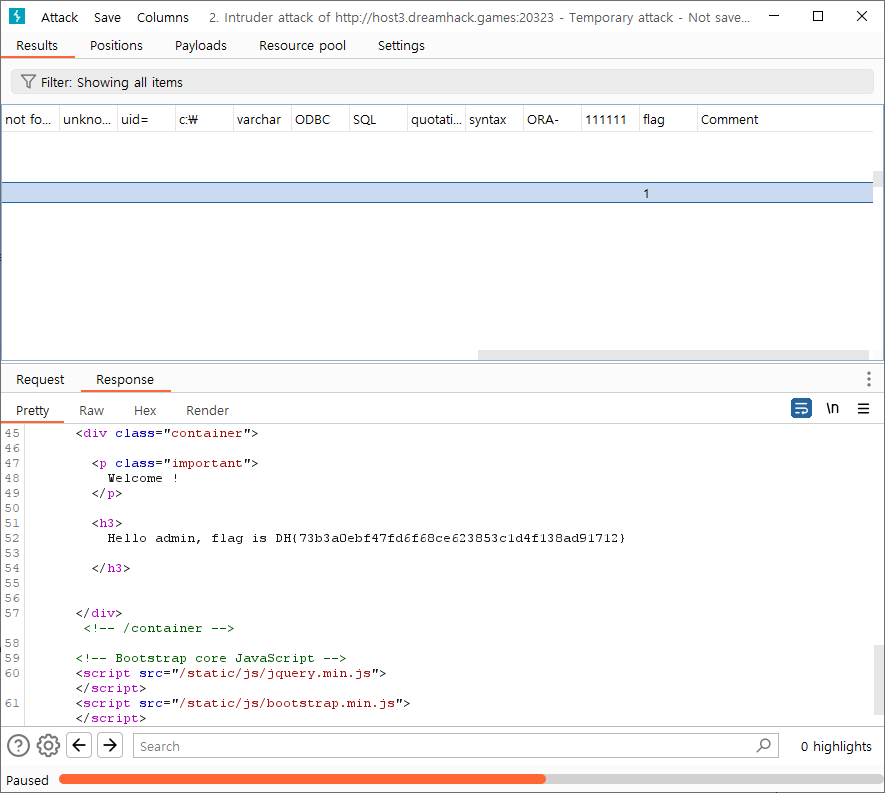This screenshot has width=885, height=793.
Task: Open the Columns menu
Action: pyautogui.click(x=162, y=17)
